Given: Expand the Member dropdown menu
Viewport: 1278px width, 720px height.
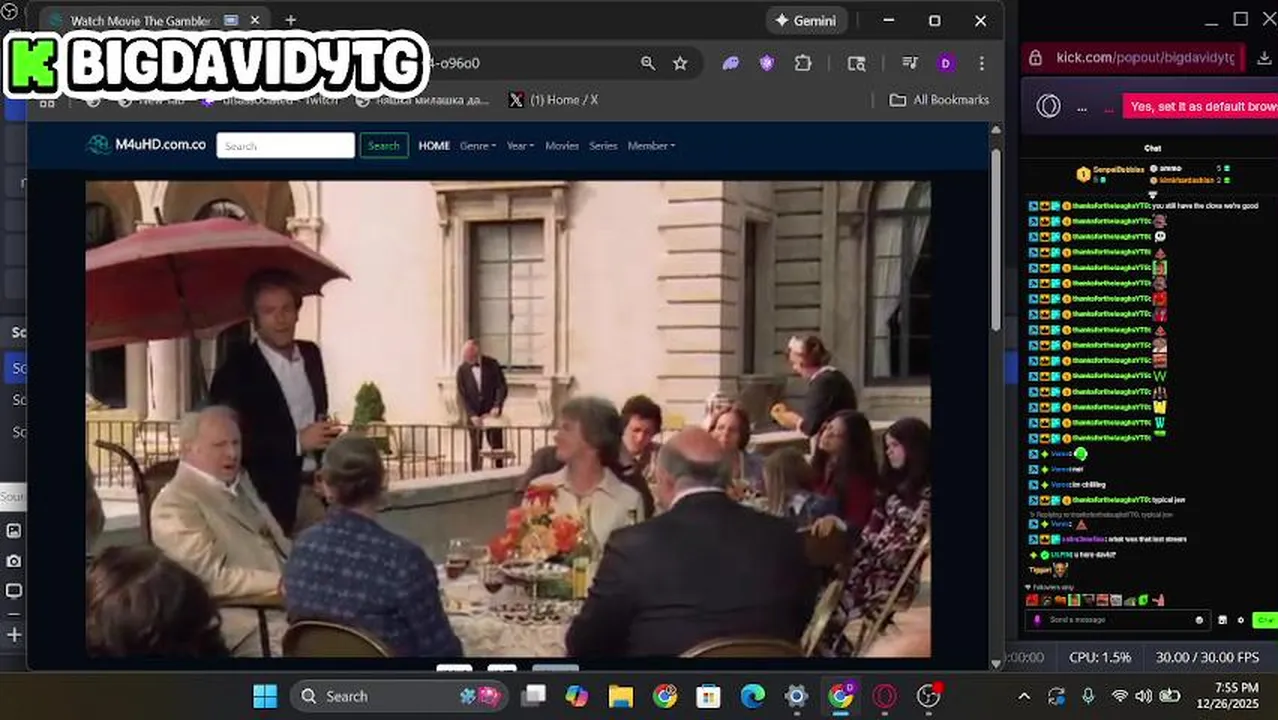Looking at the screenshot, I should click(651, 145).
